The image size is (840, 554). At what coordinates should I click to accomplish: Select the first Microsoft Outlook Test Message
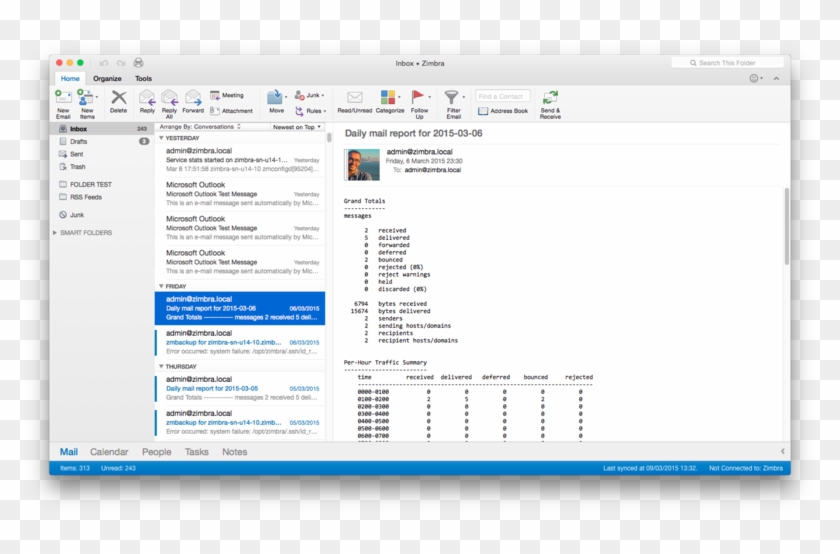click(x=241, y=194)
